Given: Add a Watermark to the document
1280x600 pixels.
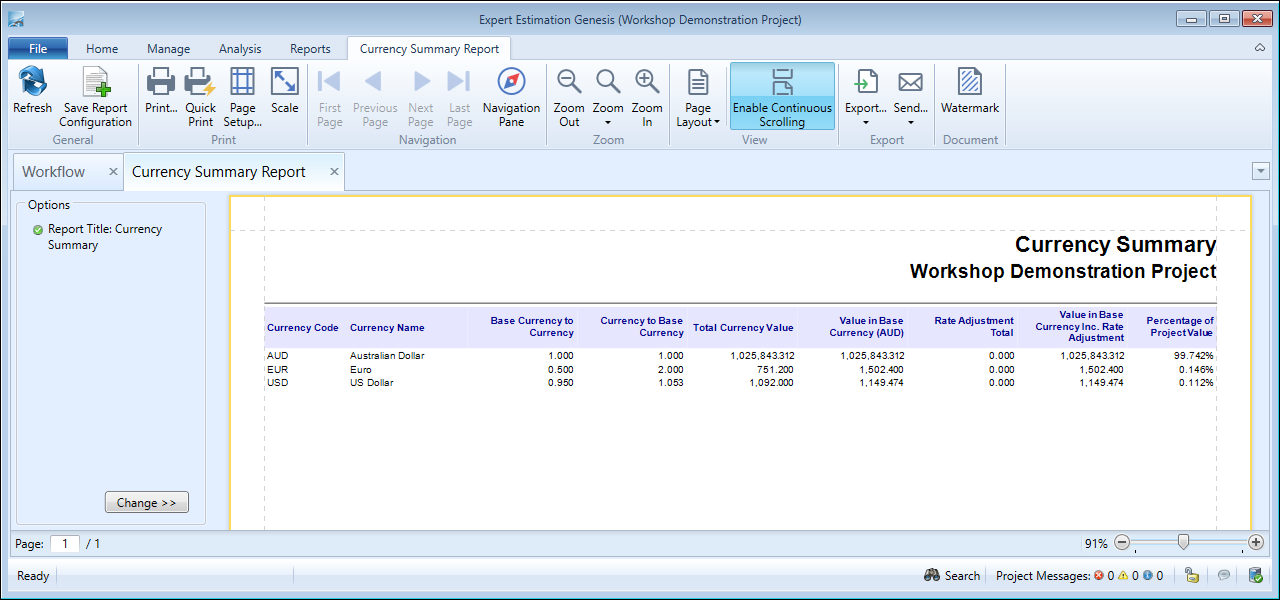Looking at the screenshot, I should point(969,92).
